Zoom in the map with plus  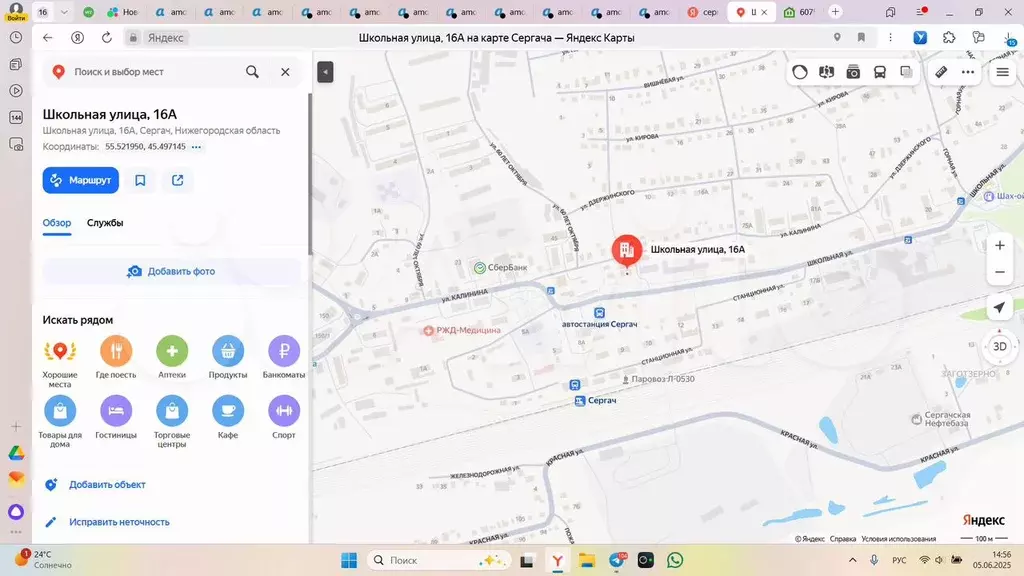pos(1000,246)
